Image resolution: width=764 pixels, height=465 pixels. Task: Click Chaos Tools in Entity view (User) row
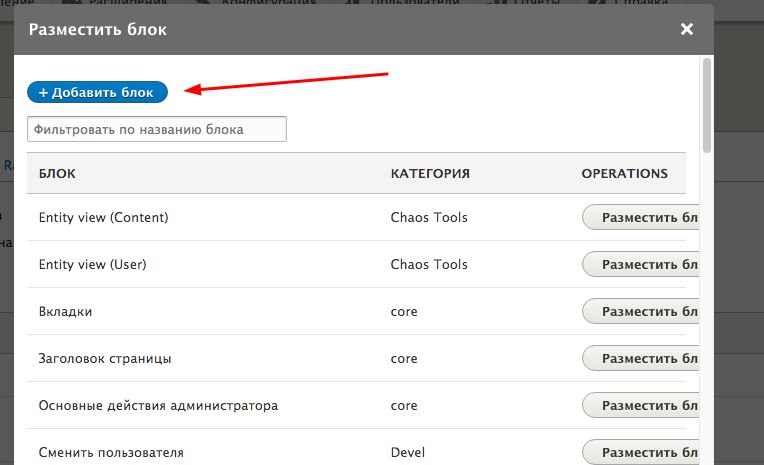pos(429,264)
